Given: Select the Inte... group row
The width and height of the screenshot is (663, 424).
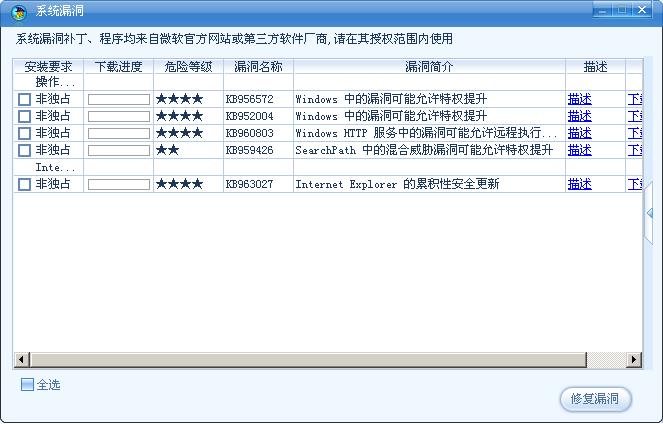Looking at the screenshot, I should tap(328, 167).
